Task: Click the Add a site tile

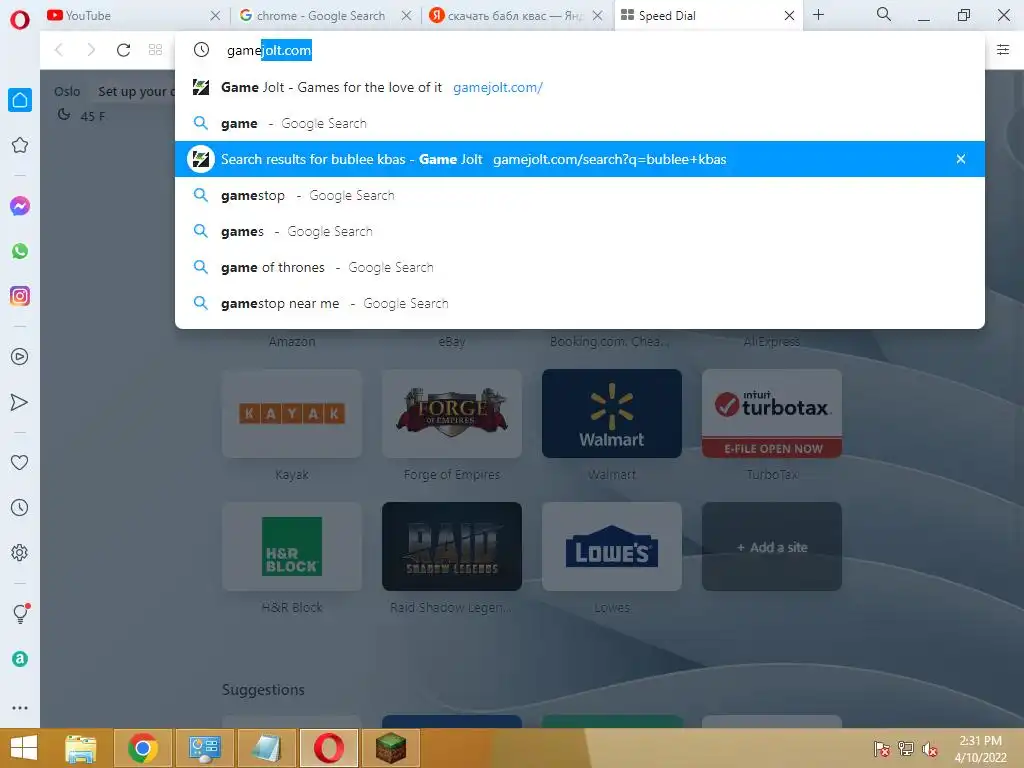Action: tap(772, 547)
